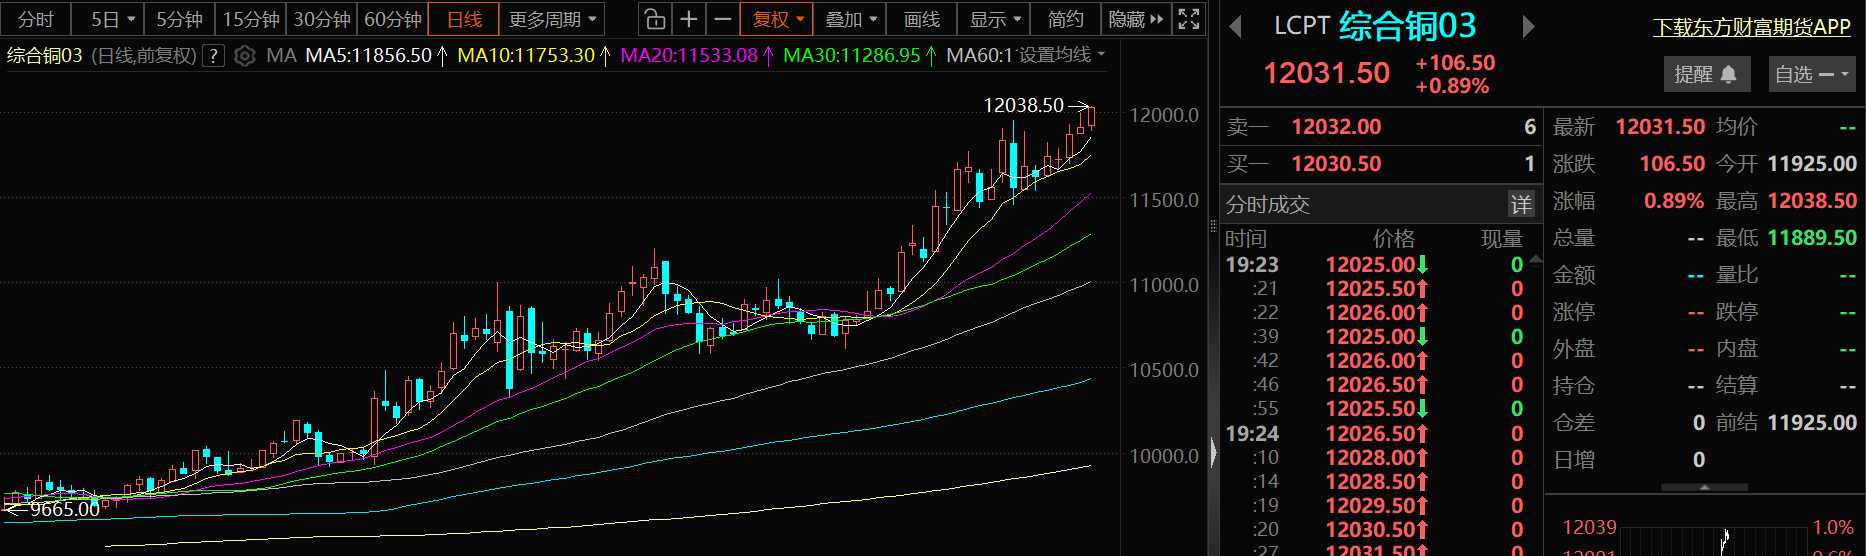Screen dimensions: 1866x556
Task: Click the chart lock icon
Action: tap(654, 19)
